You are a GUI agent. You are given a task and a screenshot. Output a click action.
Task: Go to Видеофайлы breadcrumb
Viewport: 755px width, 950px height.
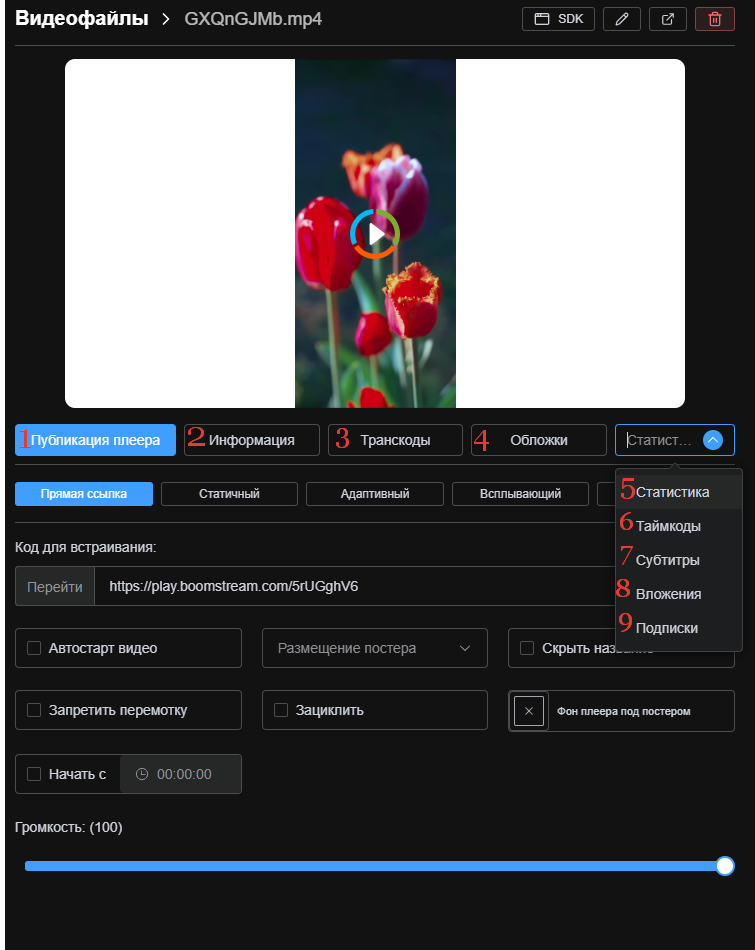tap(82, 18)
